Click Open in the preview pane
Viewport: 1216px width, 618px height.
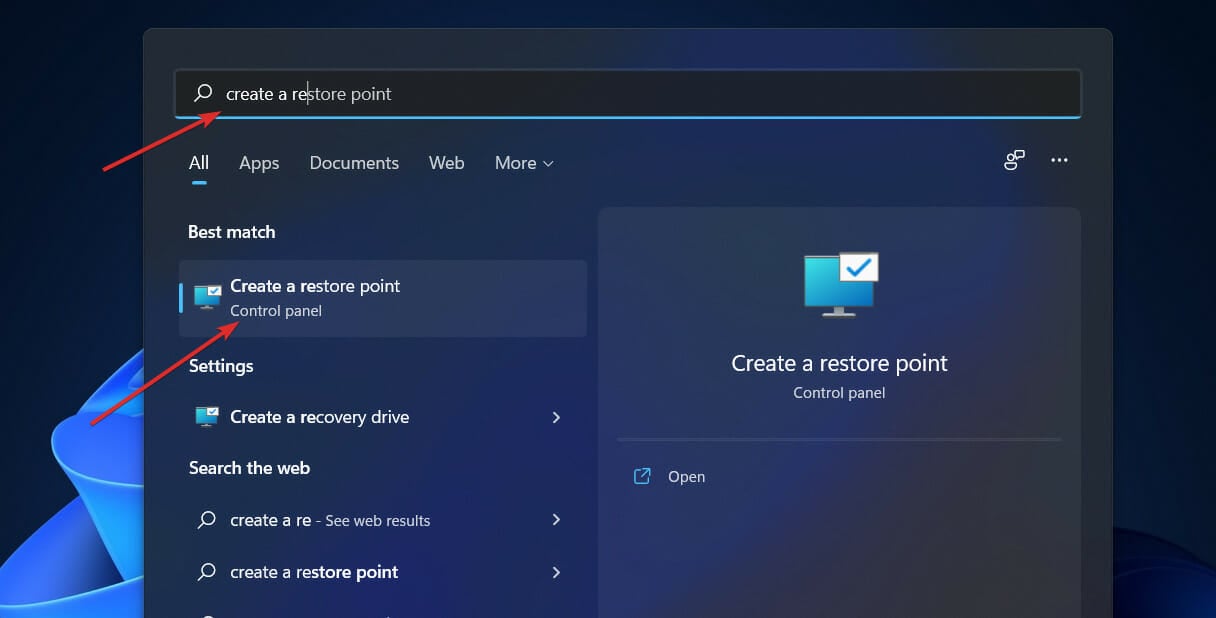686,477
